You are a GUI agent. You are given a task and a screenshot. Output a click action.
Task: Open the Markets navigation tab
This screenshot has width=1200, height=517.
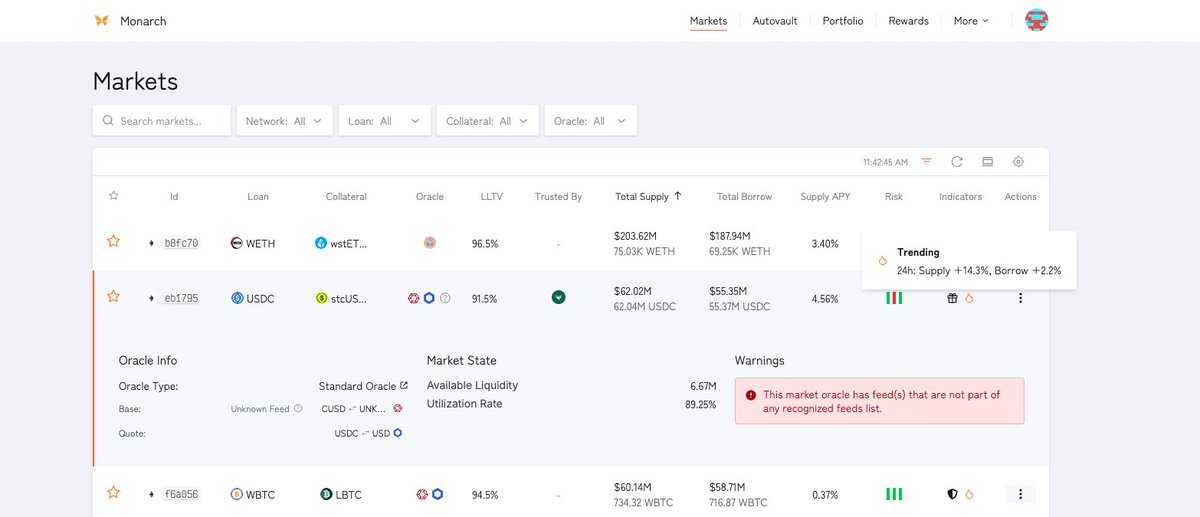click(x=708, y=20)
